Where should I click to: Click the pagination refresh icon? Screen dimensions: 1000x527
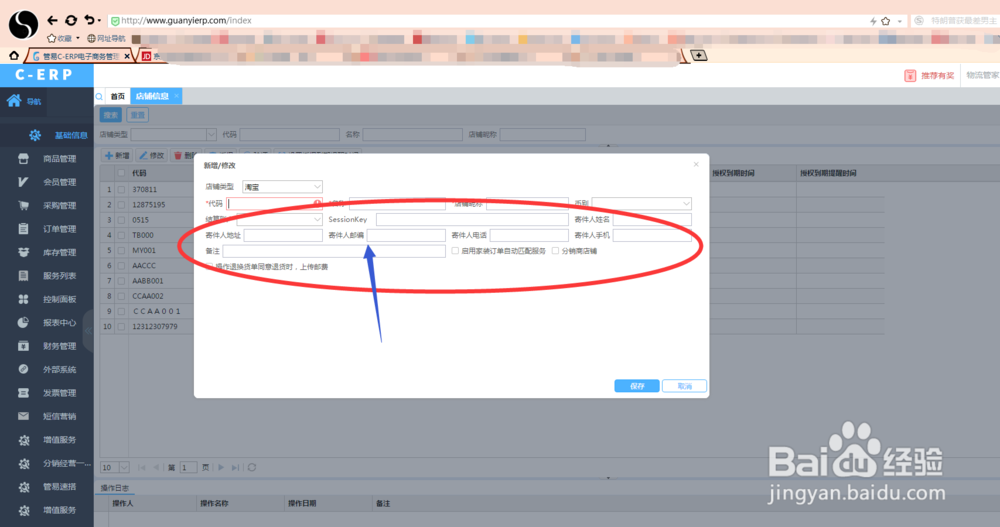252,467
